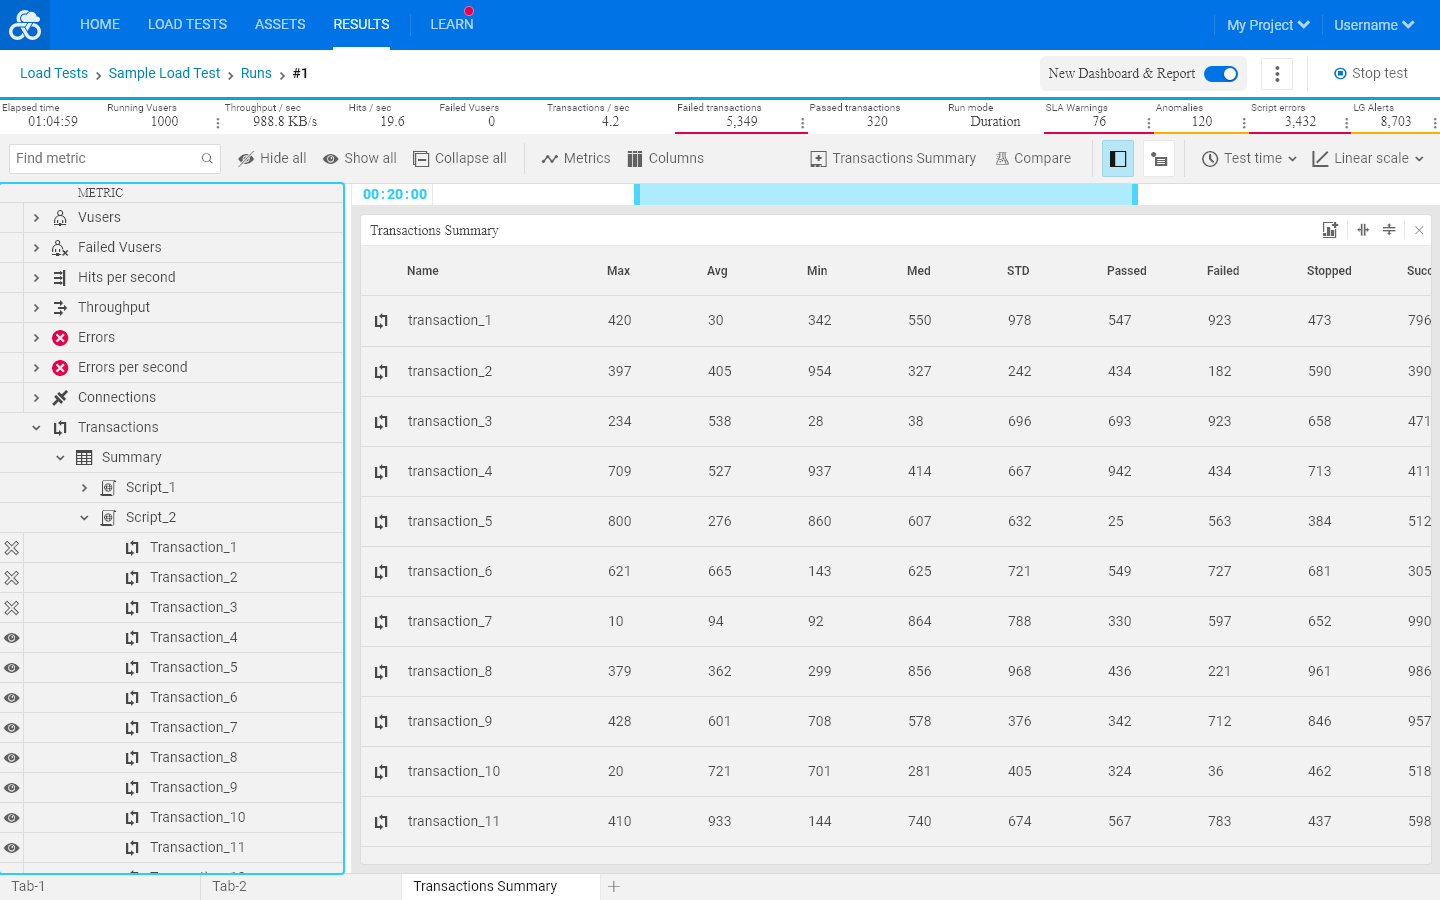Export Transactions Summary via panel export icon
The width and height of the screenshot is (1440, 900).
[x=1330, y=230]
